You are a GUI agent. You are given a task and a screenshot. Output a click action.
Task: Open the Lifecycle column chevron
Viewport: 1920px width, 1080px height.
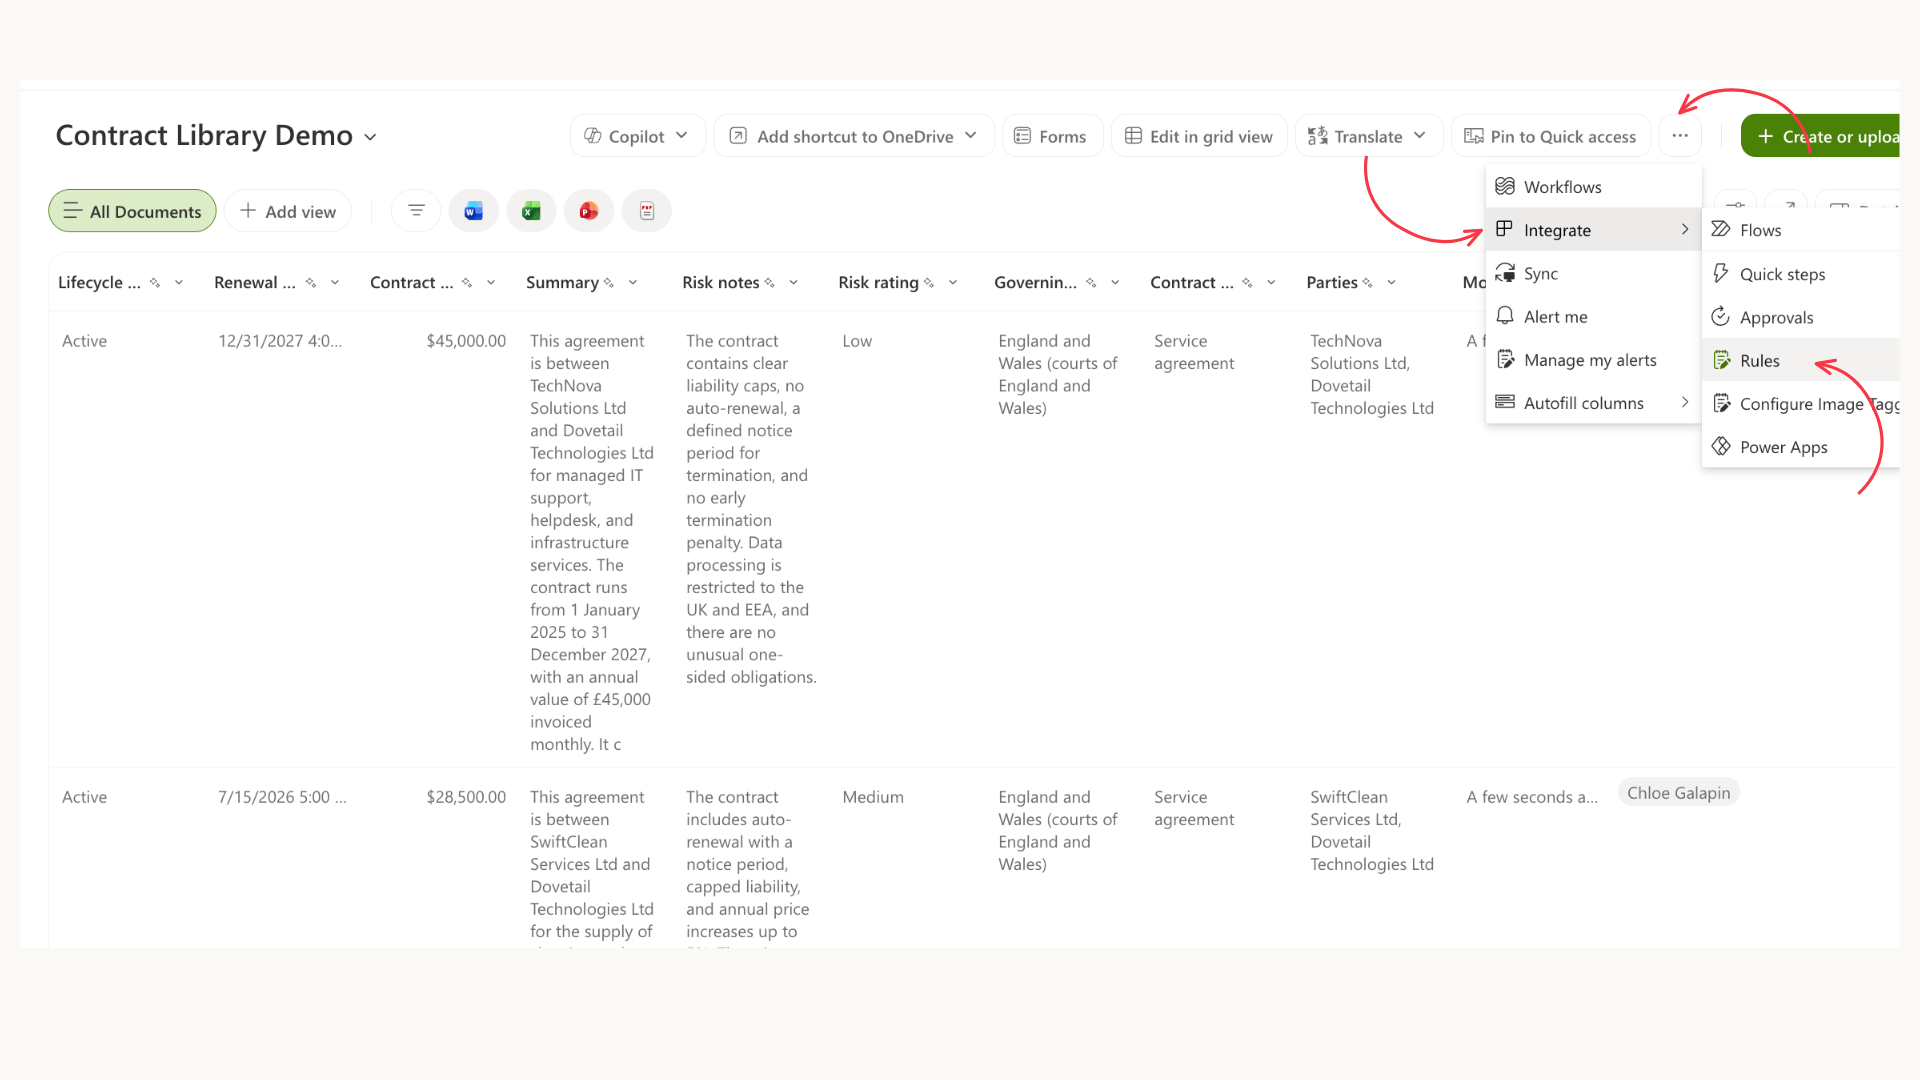click(179, 283)
